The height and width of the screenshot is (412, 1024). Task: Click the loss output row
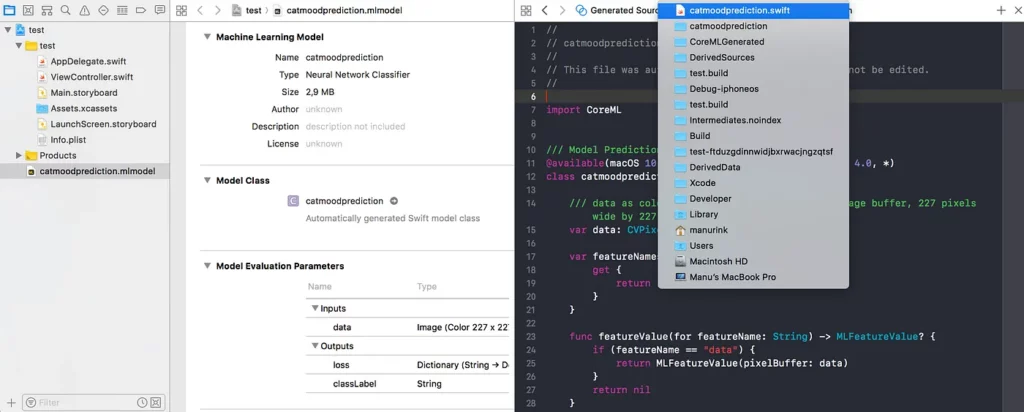[407, 365]
